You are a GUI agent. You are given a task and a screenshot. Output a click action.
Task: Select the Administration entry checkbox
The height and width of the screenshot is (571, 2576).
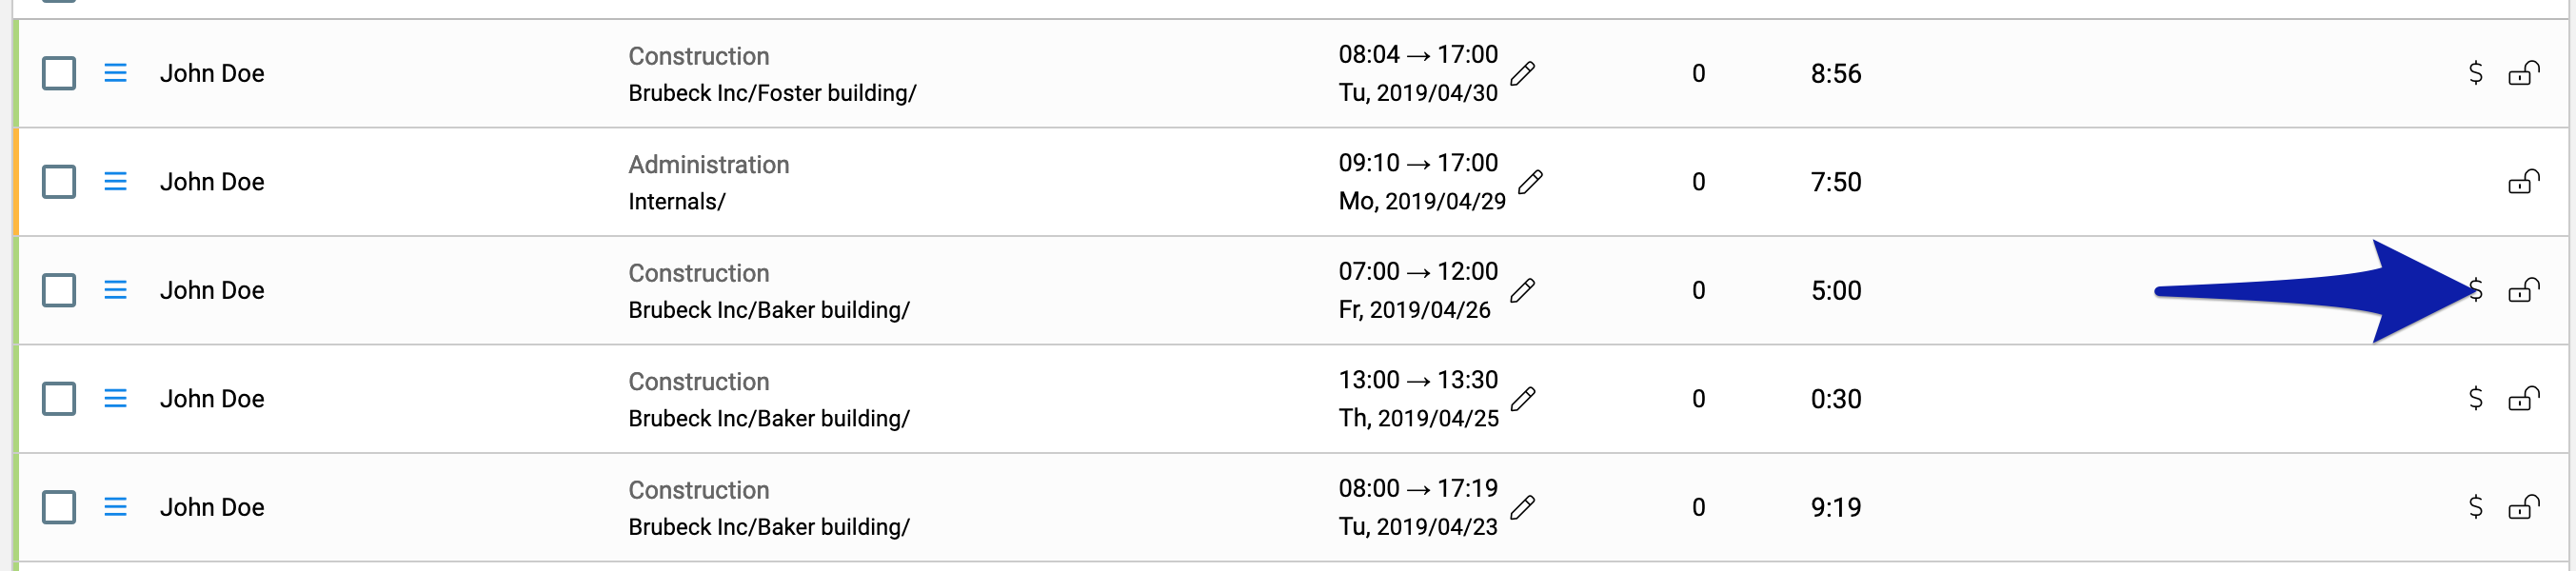[59, 182]
